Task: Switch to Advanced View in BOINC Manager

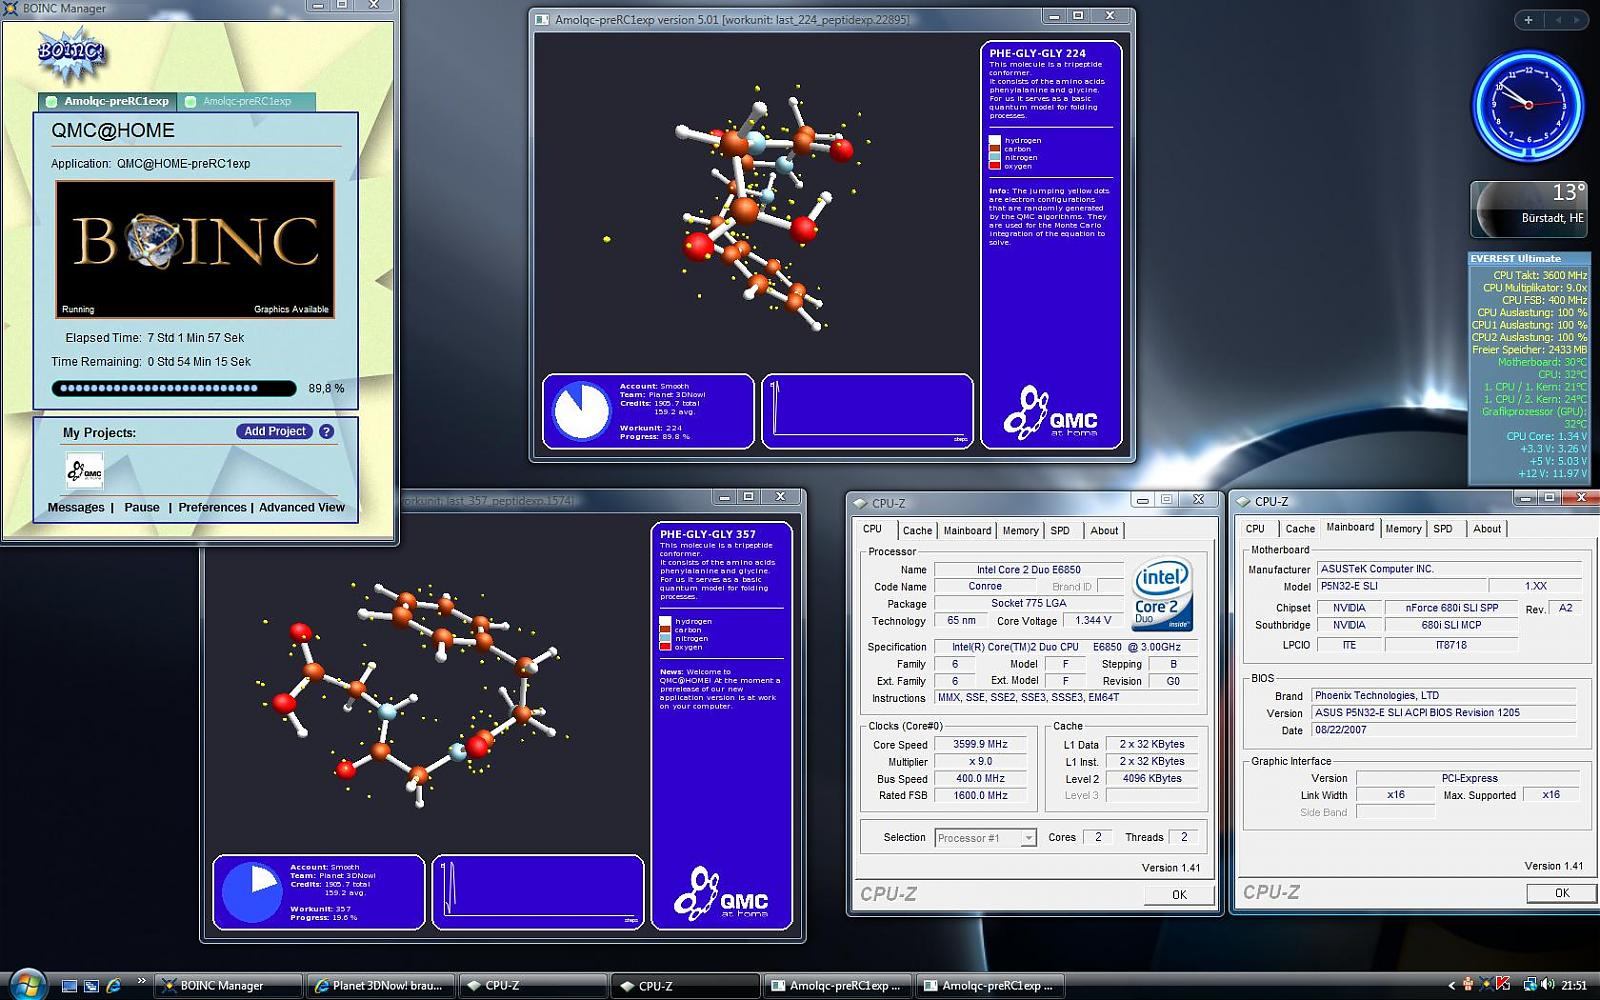Action: (x=302, y=507)
